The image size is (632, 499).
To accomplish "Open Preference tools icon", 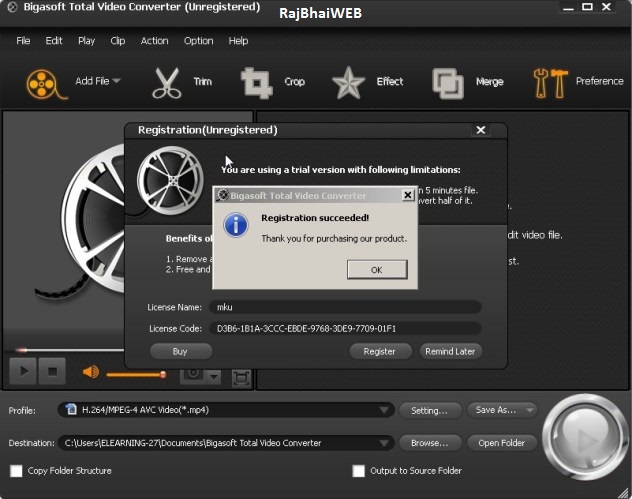I will point(550,83).
